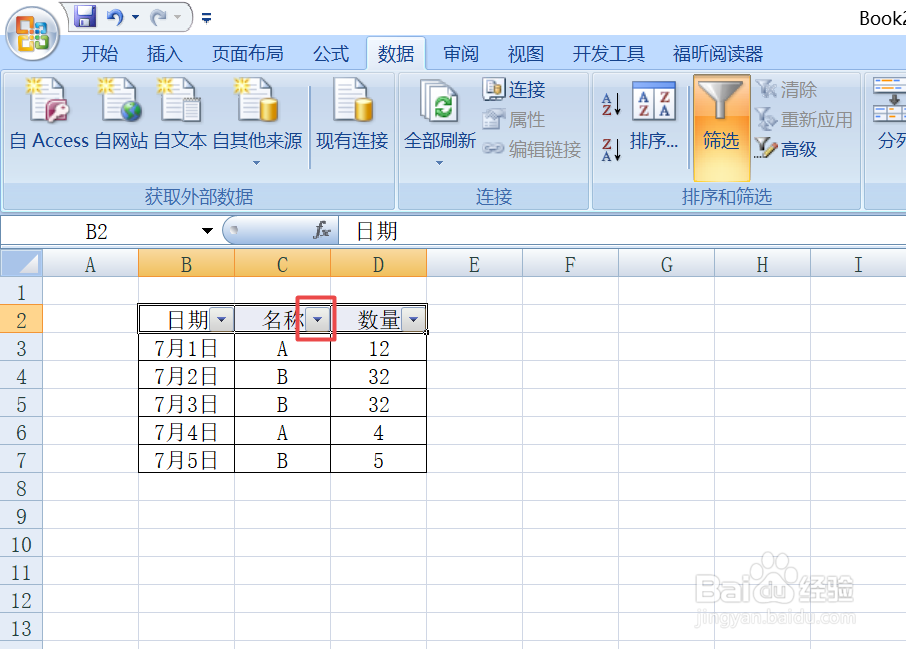Open the 开发工具 tab
906x649 pixels.
[608, 54]
